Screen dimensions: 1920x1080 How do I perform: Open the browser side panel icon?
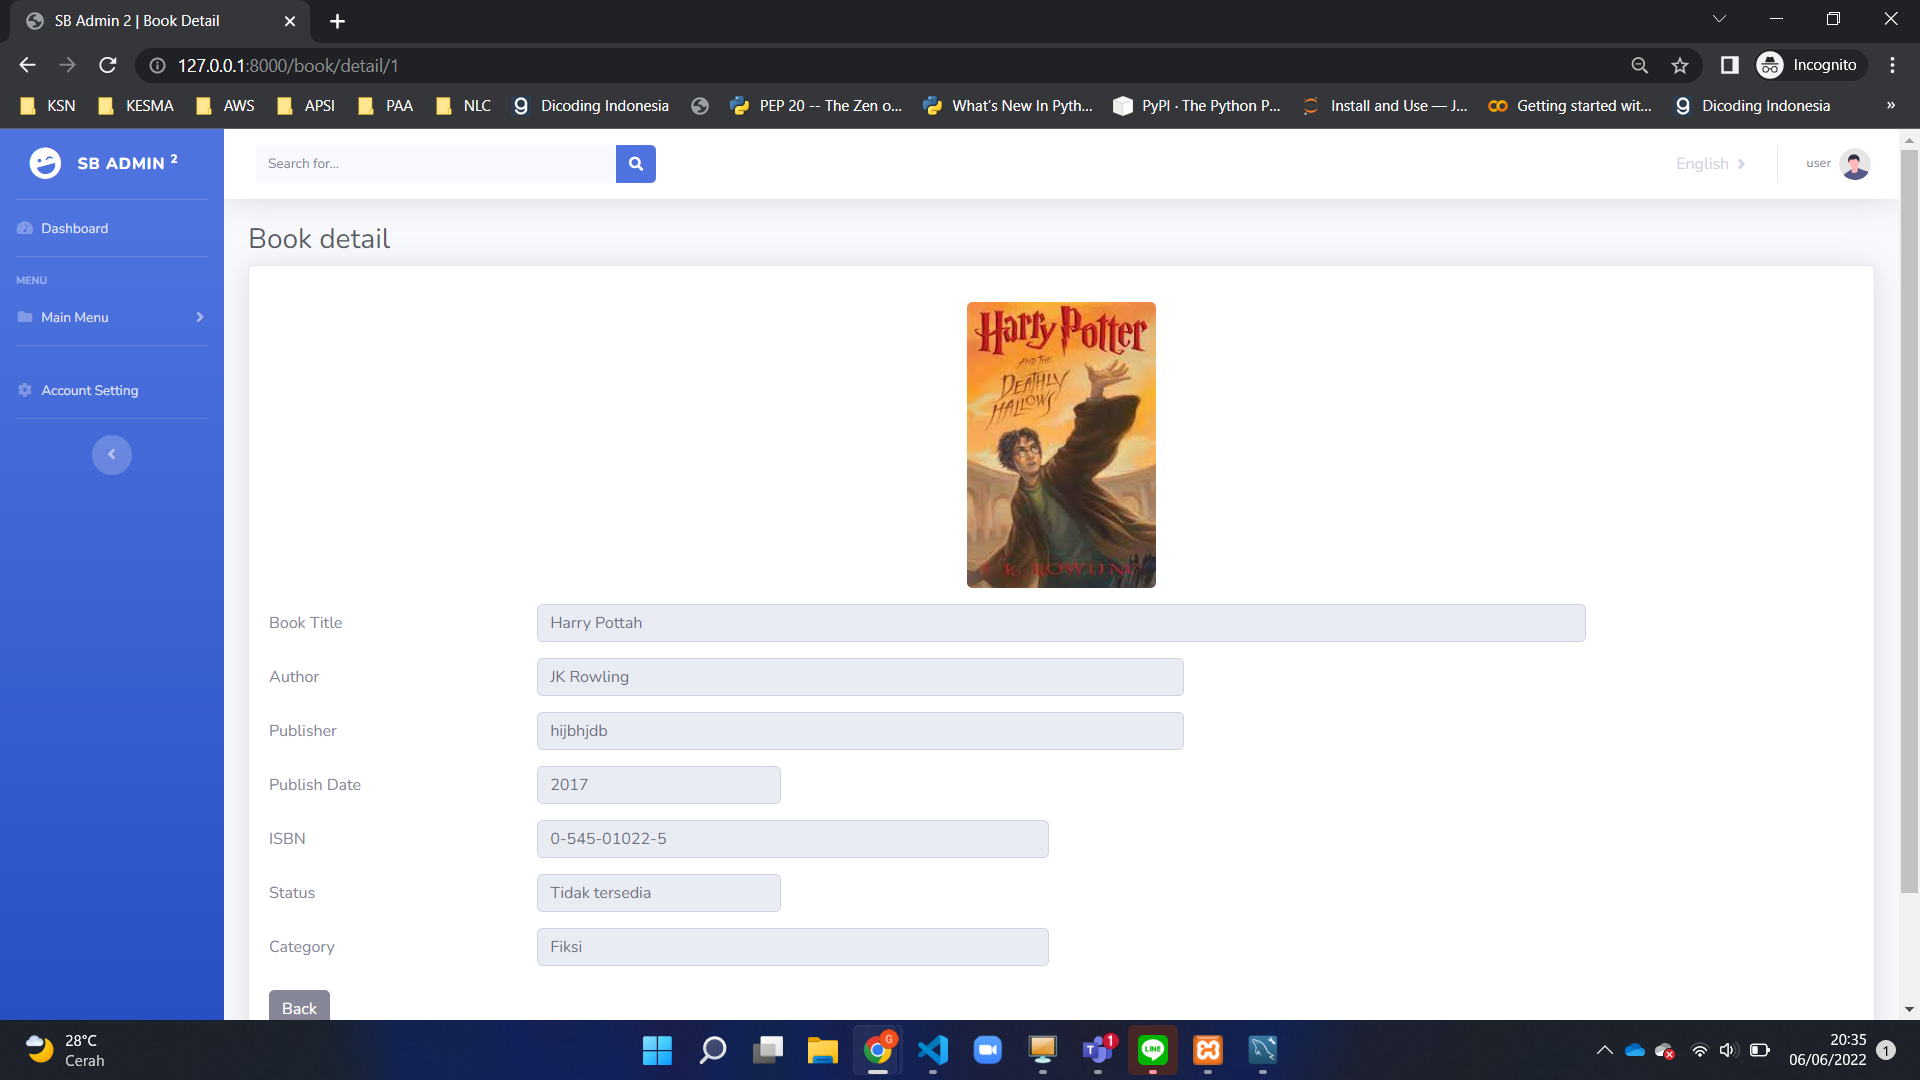1729,65
